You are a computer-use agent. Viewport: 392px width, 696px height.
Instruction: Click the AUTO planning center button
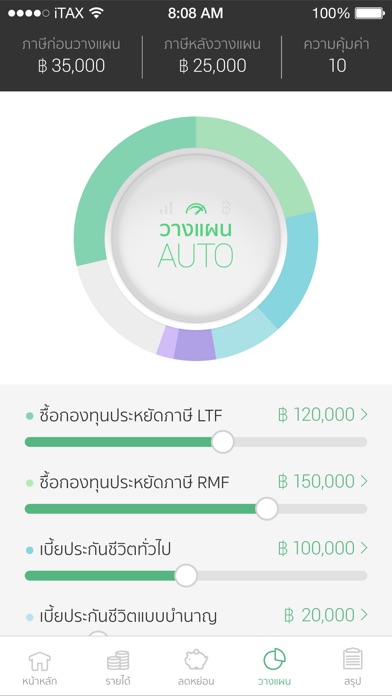click(x=196, y=237)
